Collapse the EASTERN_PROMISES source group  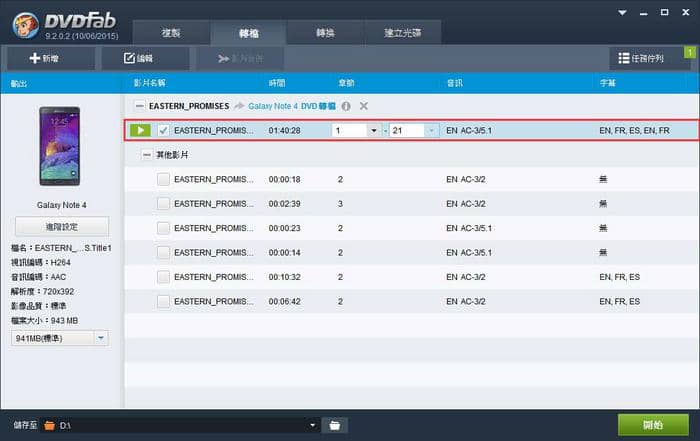[140, 106]
